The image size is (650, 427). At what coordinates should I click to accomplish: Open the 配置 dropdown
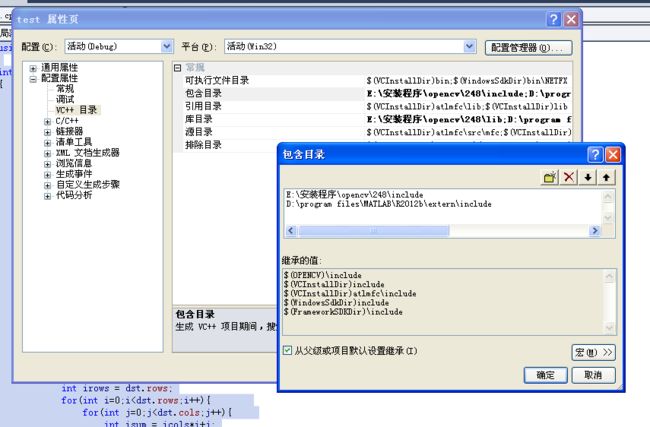pyautogui.click(x=166, y=46)
